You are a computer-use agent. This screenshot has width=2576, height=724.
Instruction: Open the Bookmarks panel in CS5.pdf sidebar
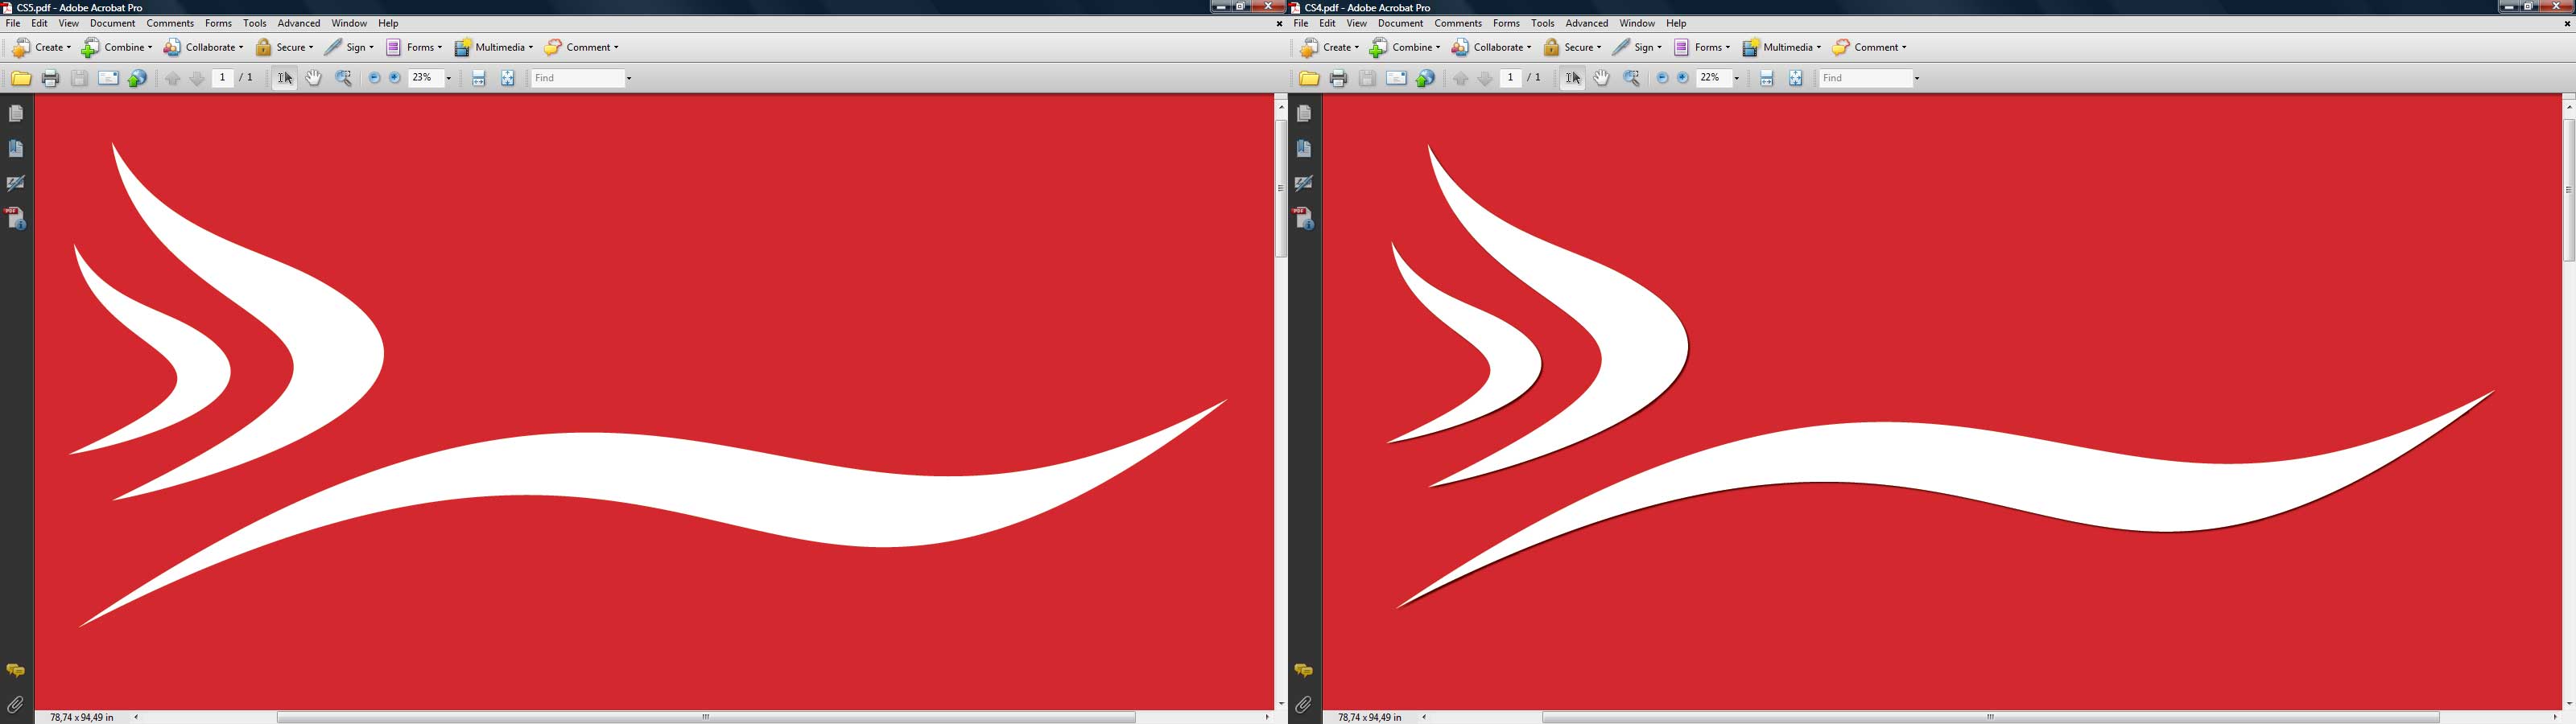(16, 149)
